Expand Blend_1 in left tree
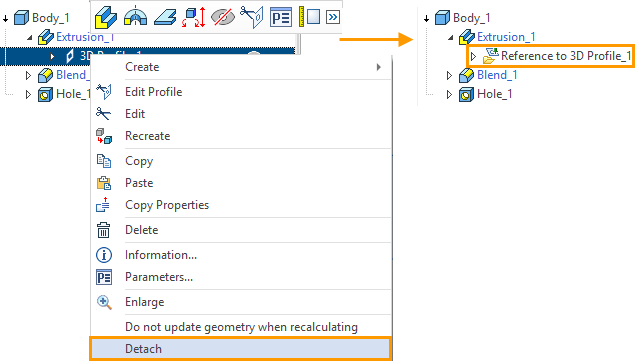The height and width of the screenshot is (361, 638). point(28,75)
